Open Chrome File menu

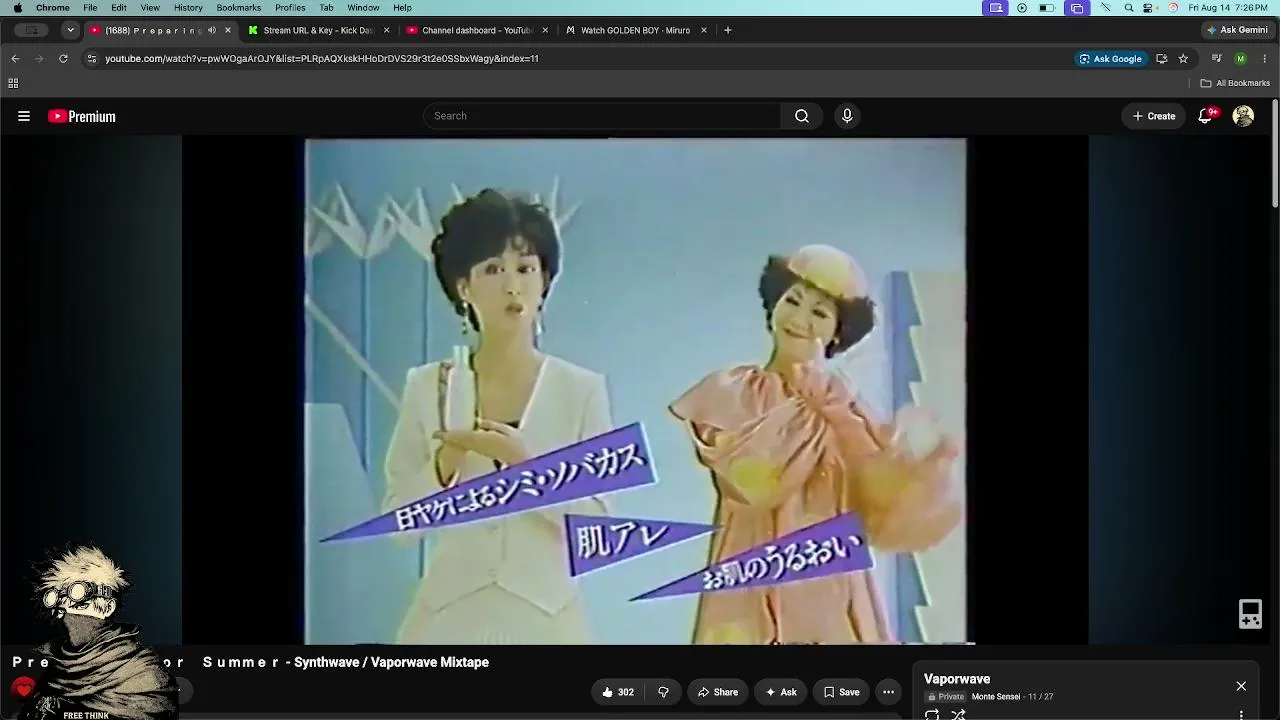coord(90,8)
